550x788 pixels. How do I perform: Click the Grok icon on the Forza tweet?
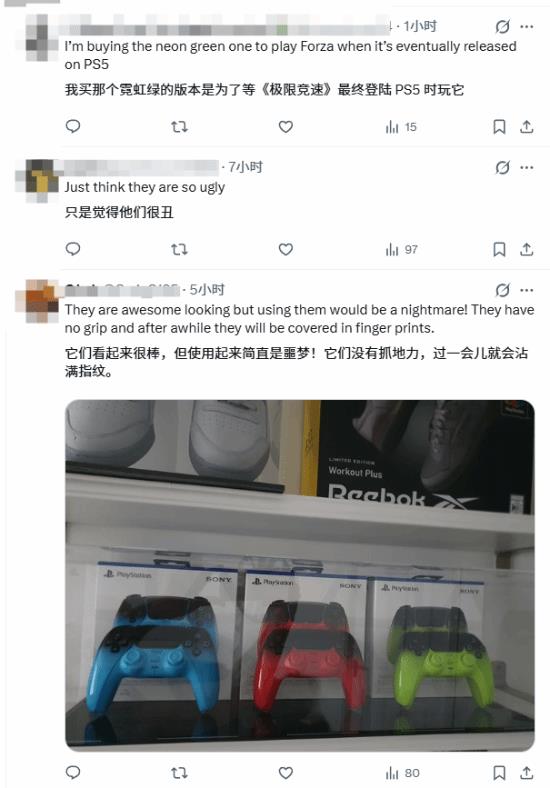tap(502, 27)
